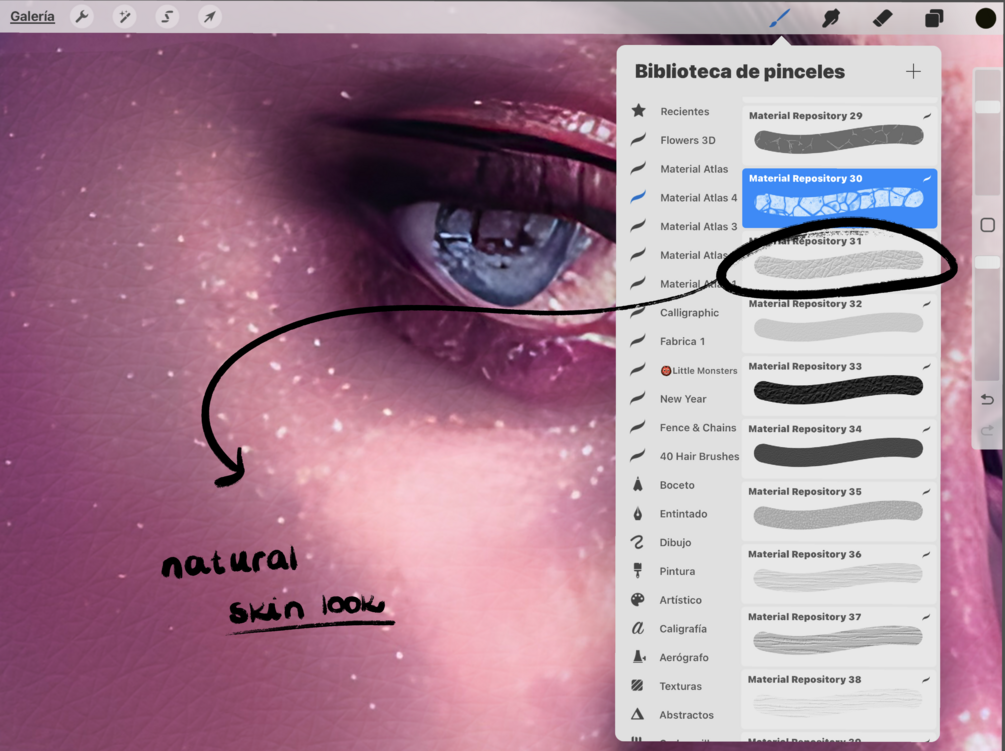Image resolution: width=1005 pixels, height=751 pixels.
Task: Select the S-shaped Selection tool
Action: [167, 17]
